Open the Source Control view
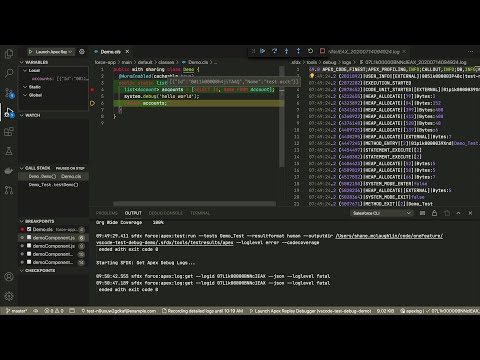The width and height of the screenshot is (480, 360). tap(9, 93)
